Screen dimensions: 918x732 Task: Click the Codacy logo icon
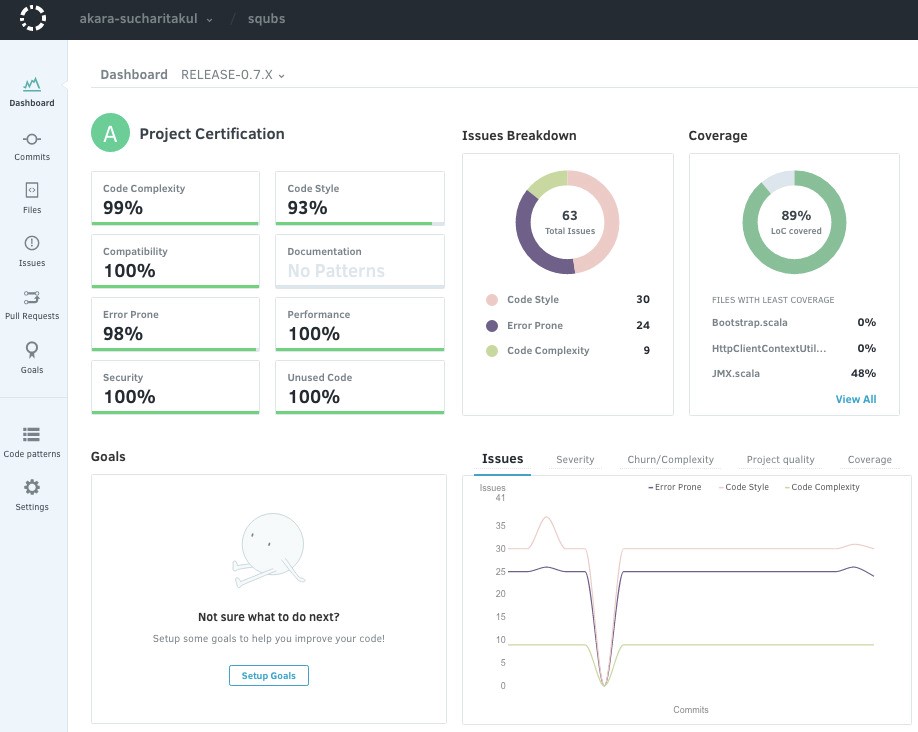tap(33, 19)
